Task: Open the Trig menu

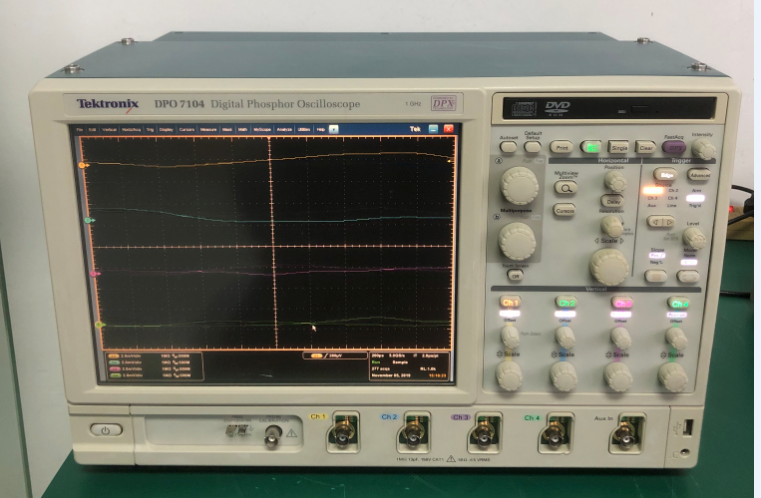Action: [x=150, y=130]
